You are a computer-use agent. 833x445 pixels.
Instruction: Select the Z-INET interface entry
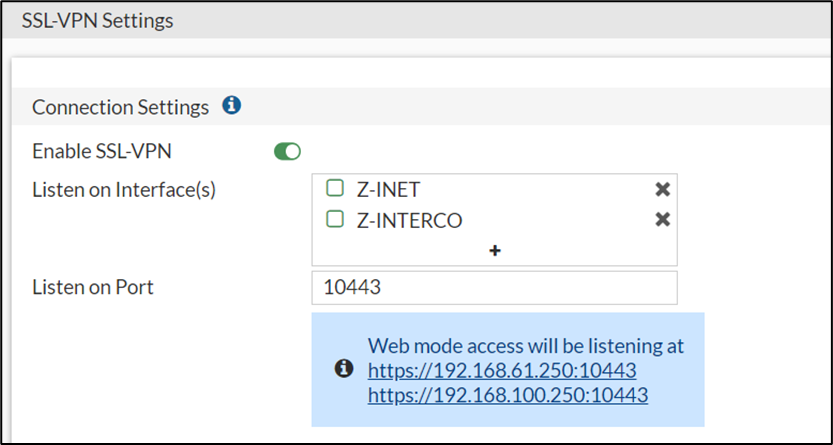coord(395,189)
